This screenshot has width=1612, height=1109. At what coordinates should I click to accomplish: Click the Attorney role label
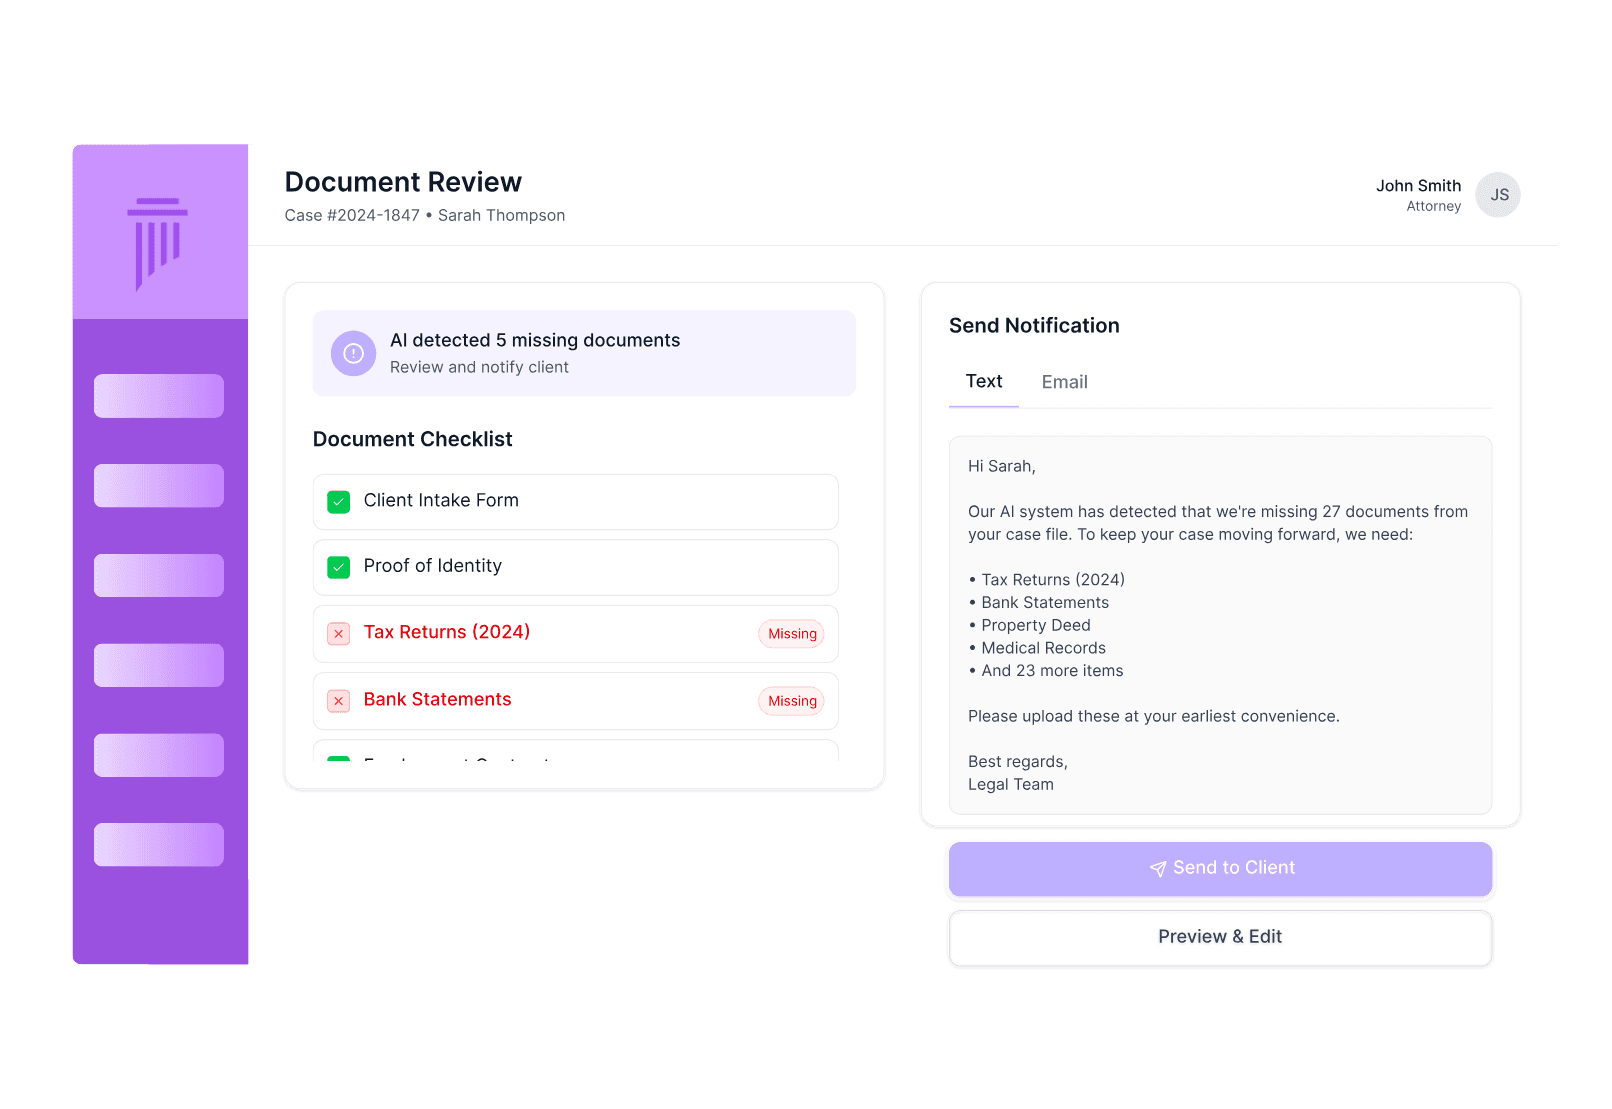pyautogui.click(x=1434, y=206)
